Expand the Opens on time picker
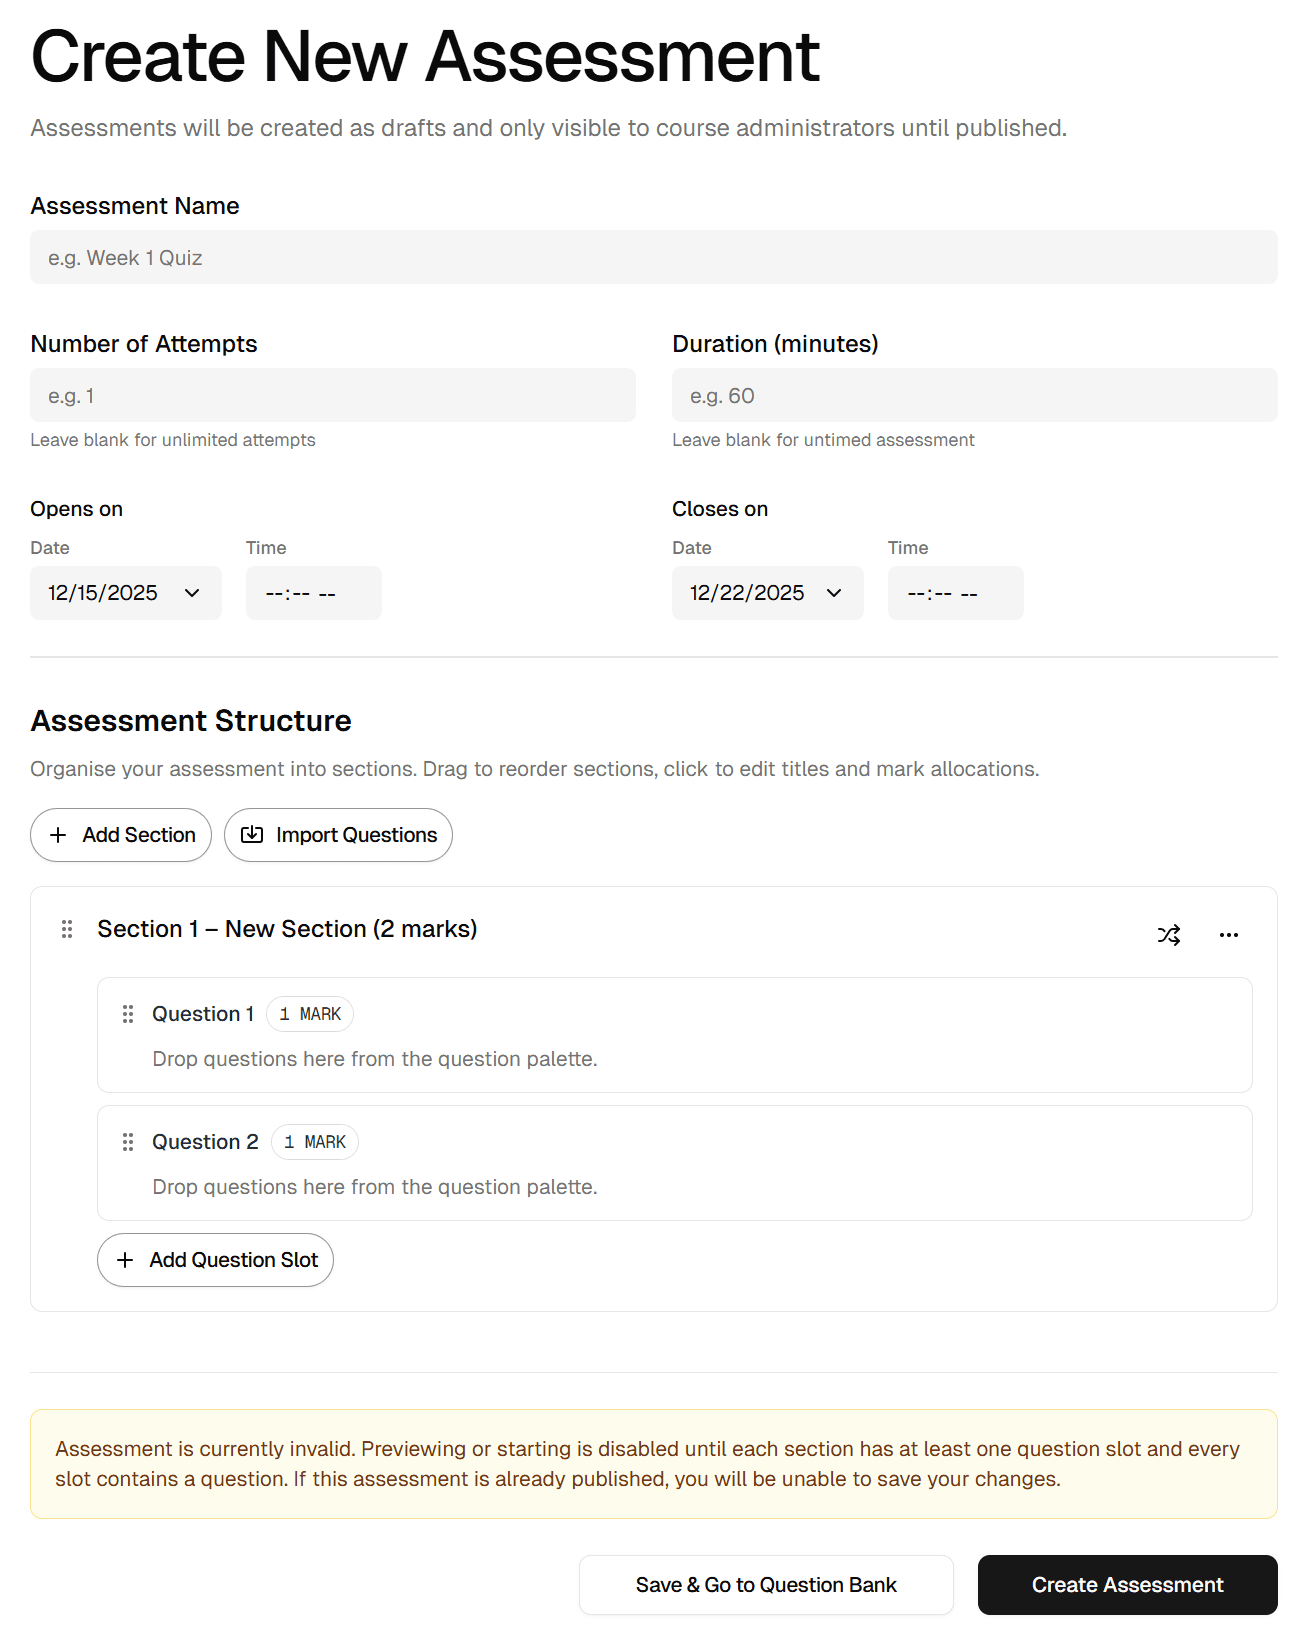The image size is (1304, 1645). 313,592
